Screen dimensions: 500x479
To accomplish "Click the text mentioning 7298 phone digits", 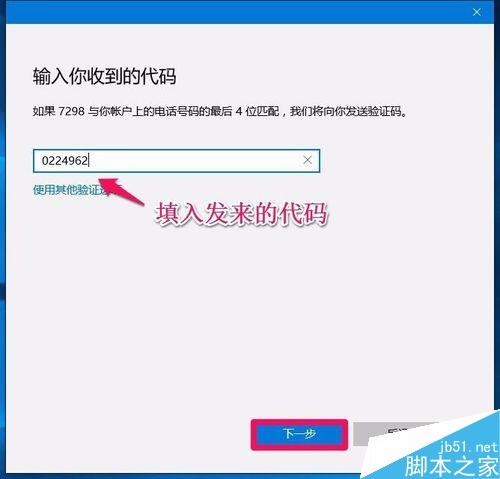I will (x=220, y=111).
